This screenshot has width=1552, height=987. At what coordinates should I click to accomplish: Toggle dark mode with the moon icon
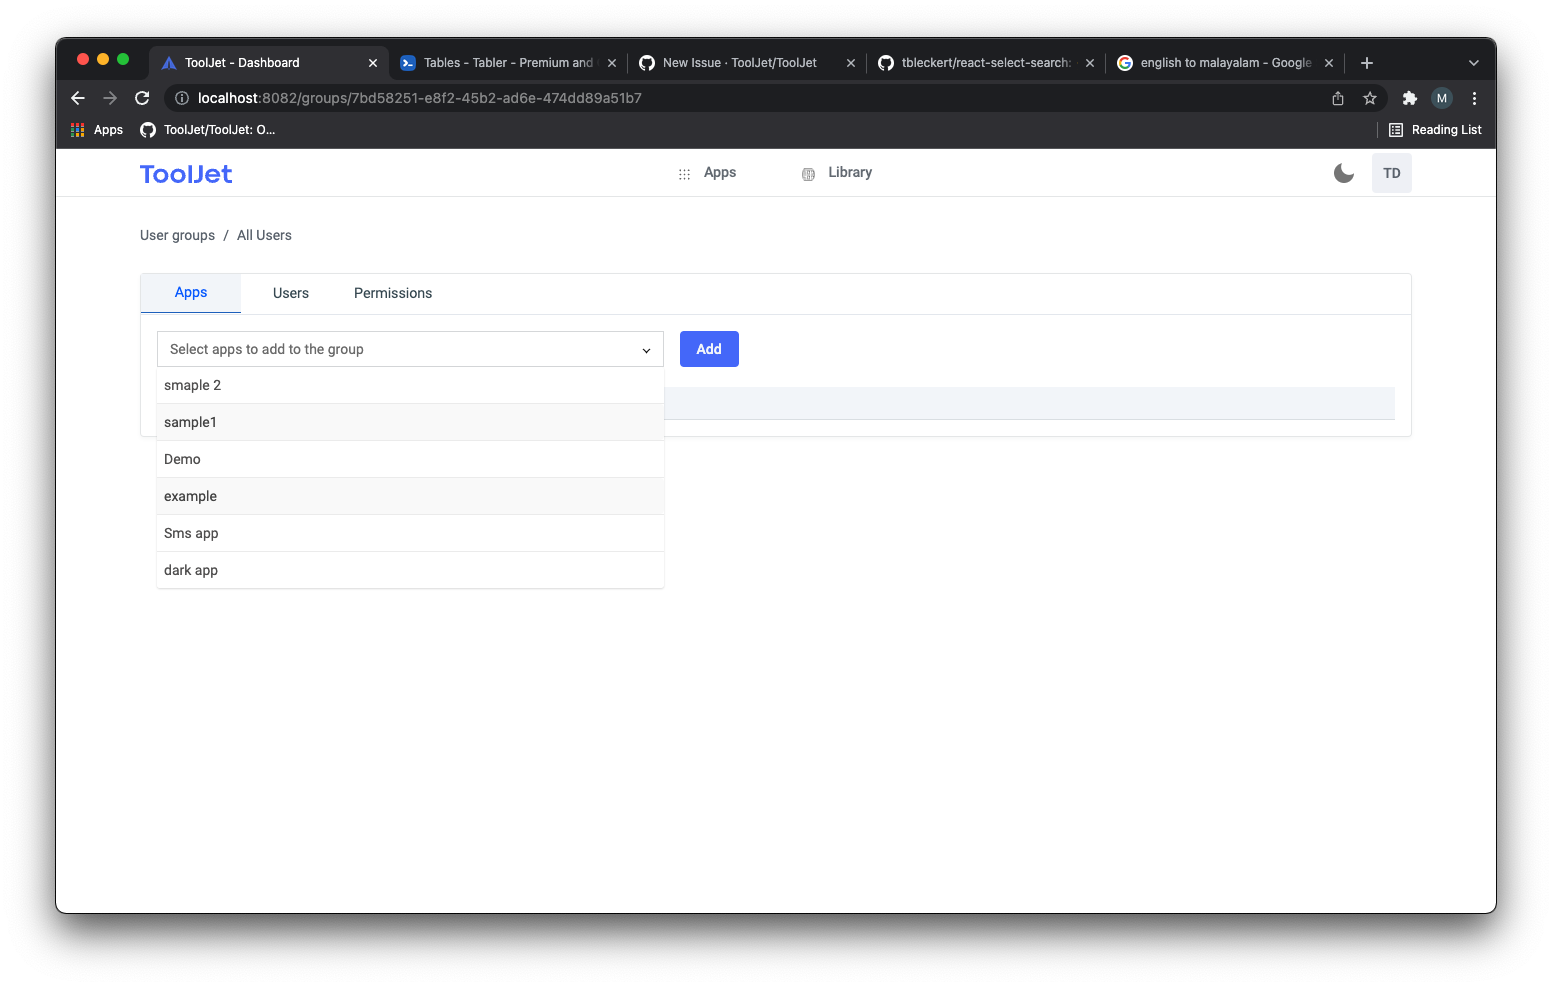(1343, 172)
